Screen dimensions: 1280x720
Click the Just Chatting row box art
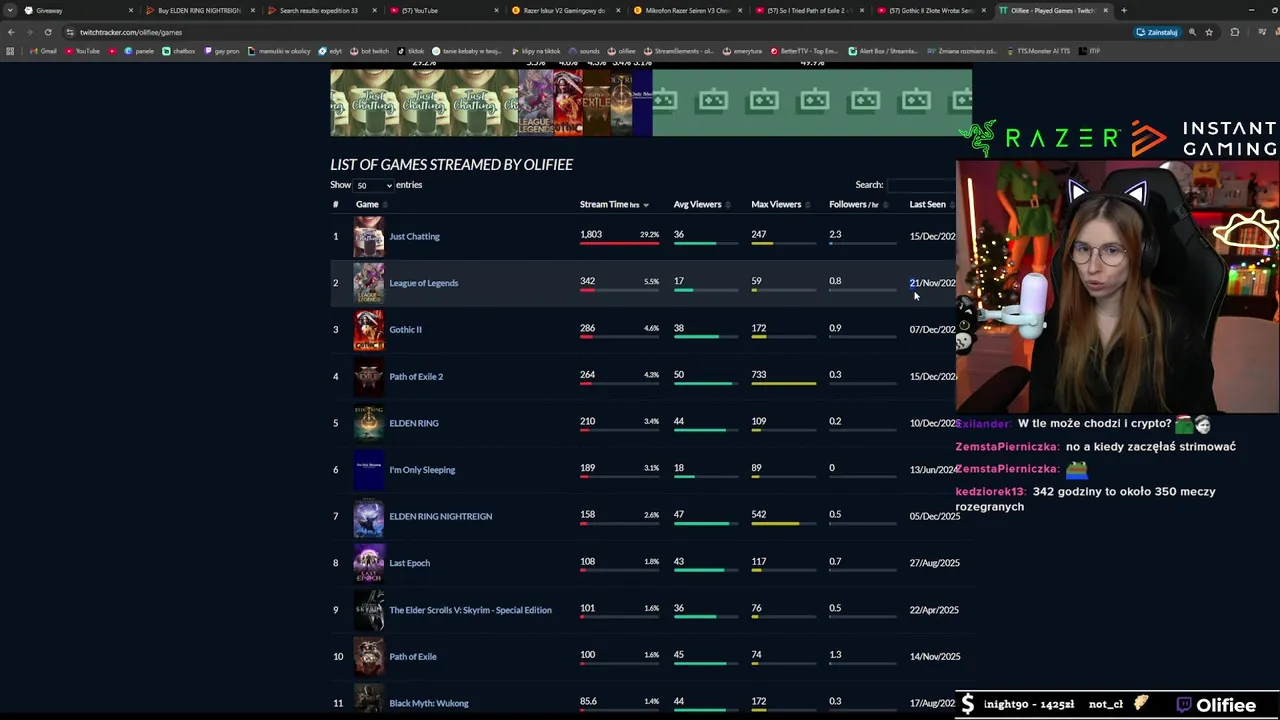click(368, 237)
